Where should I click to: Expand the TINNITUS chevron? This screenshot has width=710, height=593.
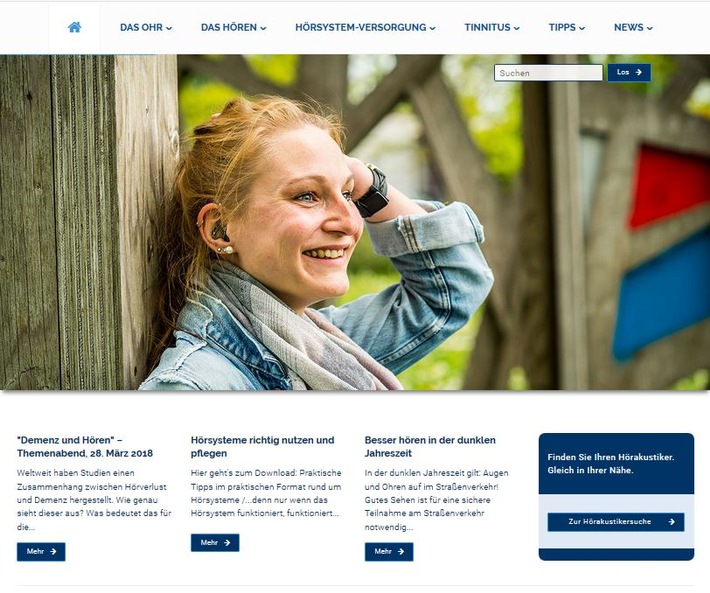tap(517, 28)
